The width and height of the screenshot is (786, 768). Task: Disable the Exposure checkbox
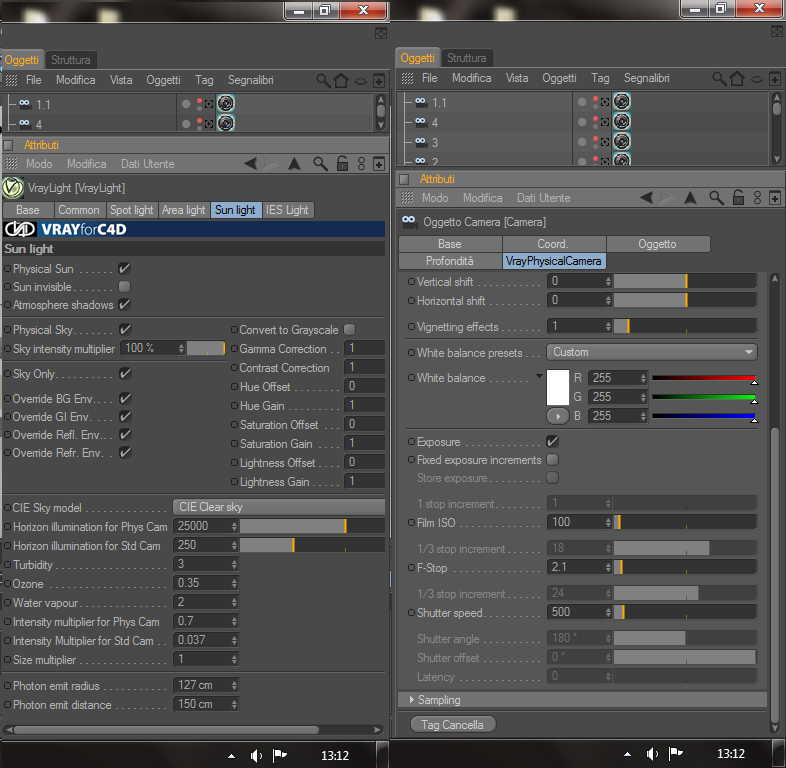point(552,442)
